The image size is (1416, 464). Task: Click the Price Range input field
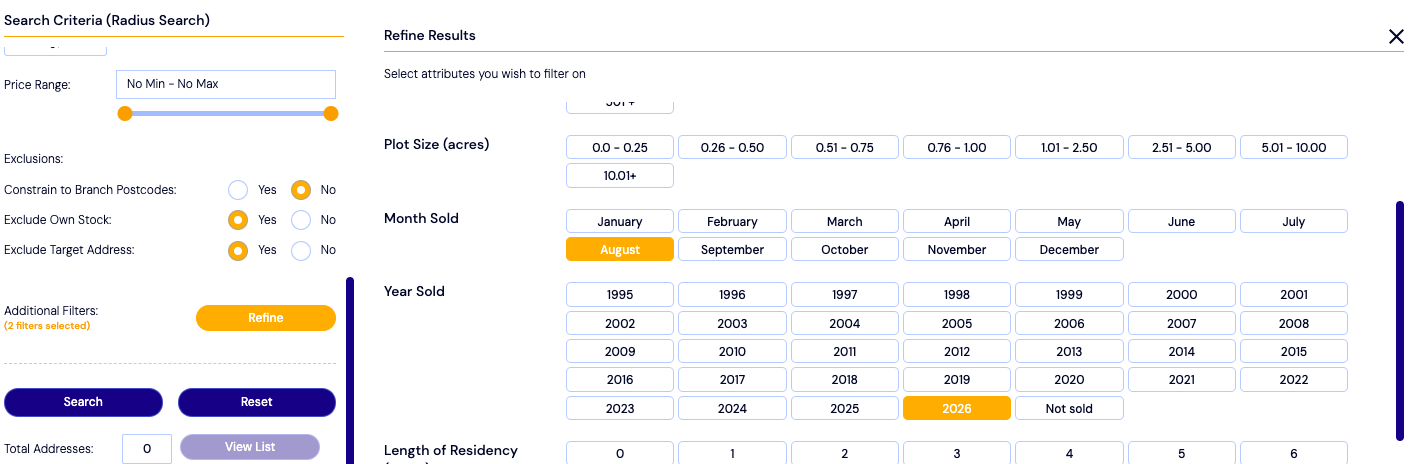point(226,84)
